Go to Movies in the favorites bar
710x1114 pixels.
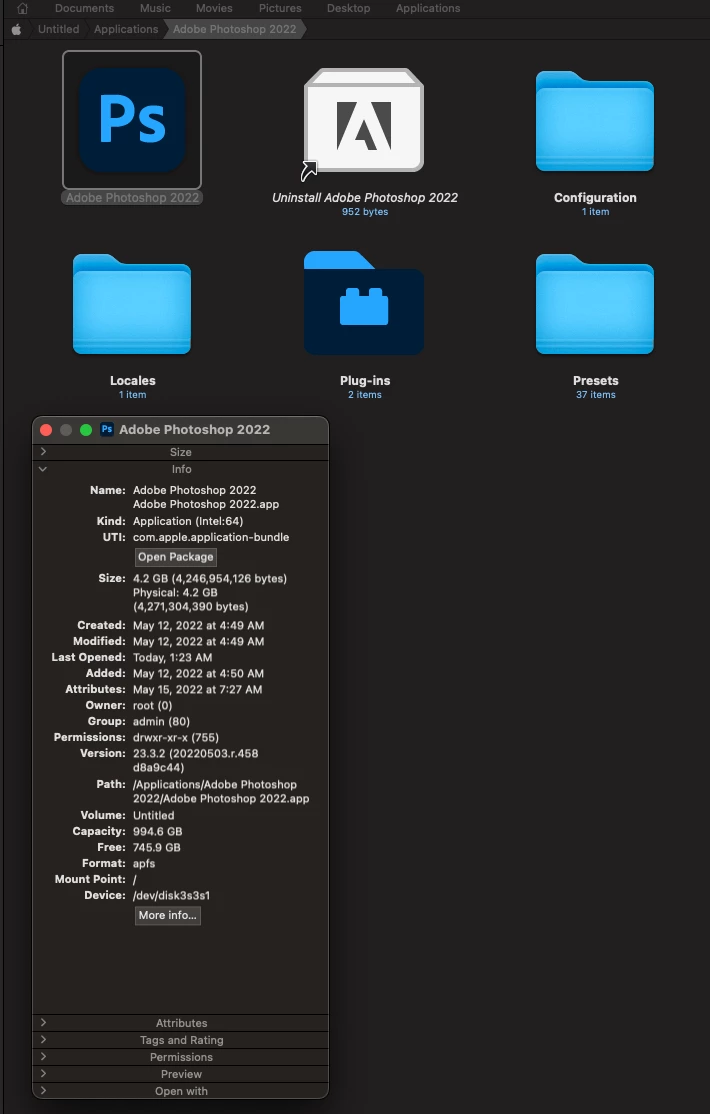[x=214, y=9]
